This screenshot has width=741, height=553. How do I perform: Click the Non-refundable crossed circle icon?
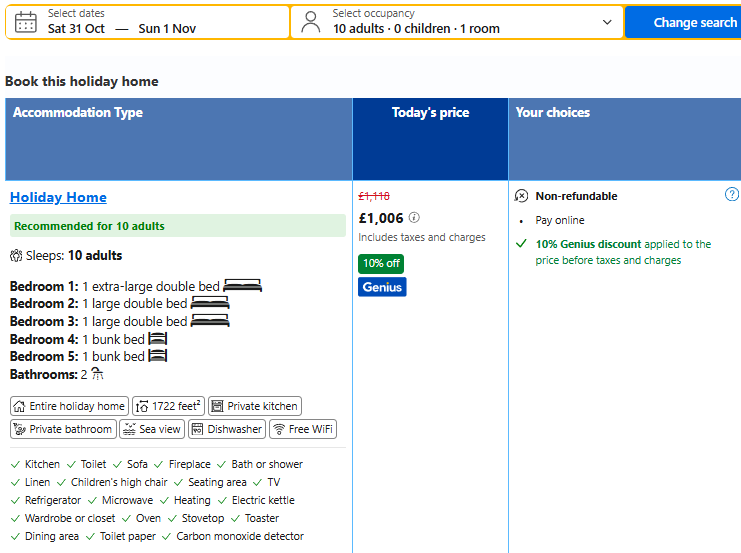(521, 196)
